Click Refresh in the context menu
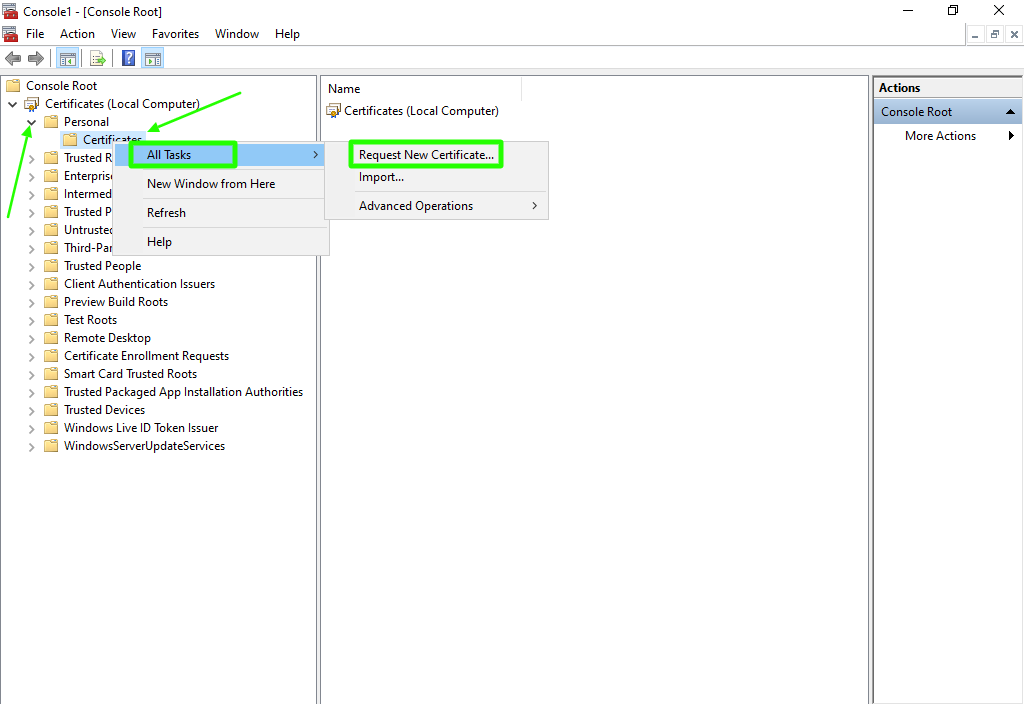The image size is (1024, 704). (x=166, y=213)
